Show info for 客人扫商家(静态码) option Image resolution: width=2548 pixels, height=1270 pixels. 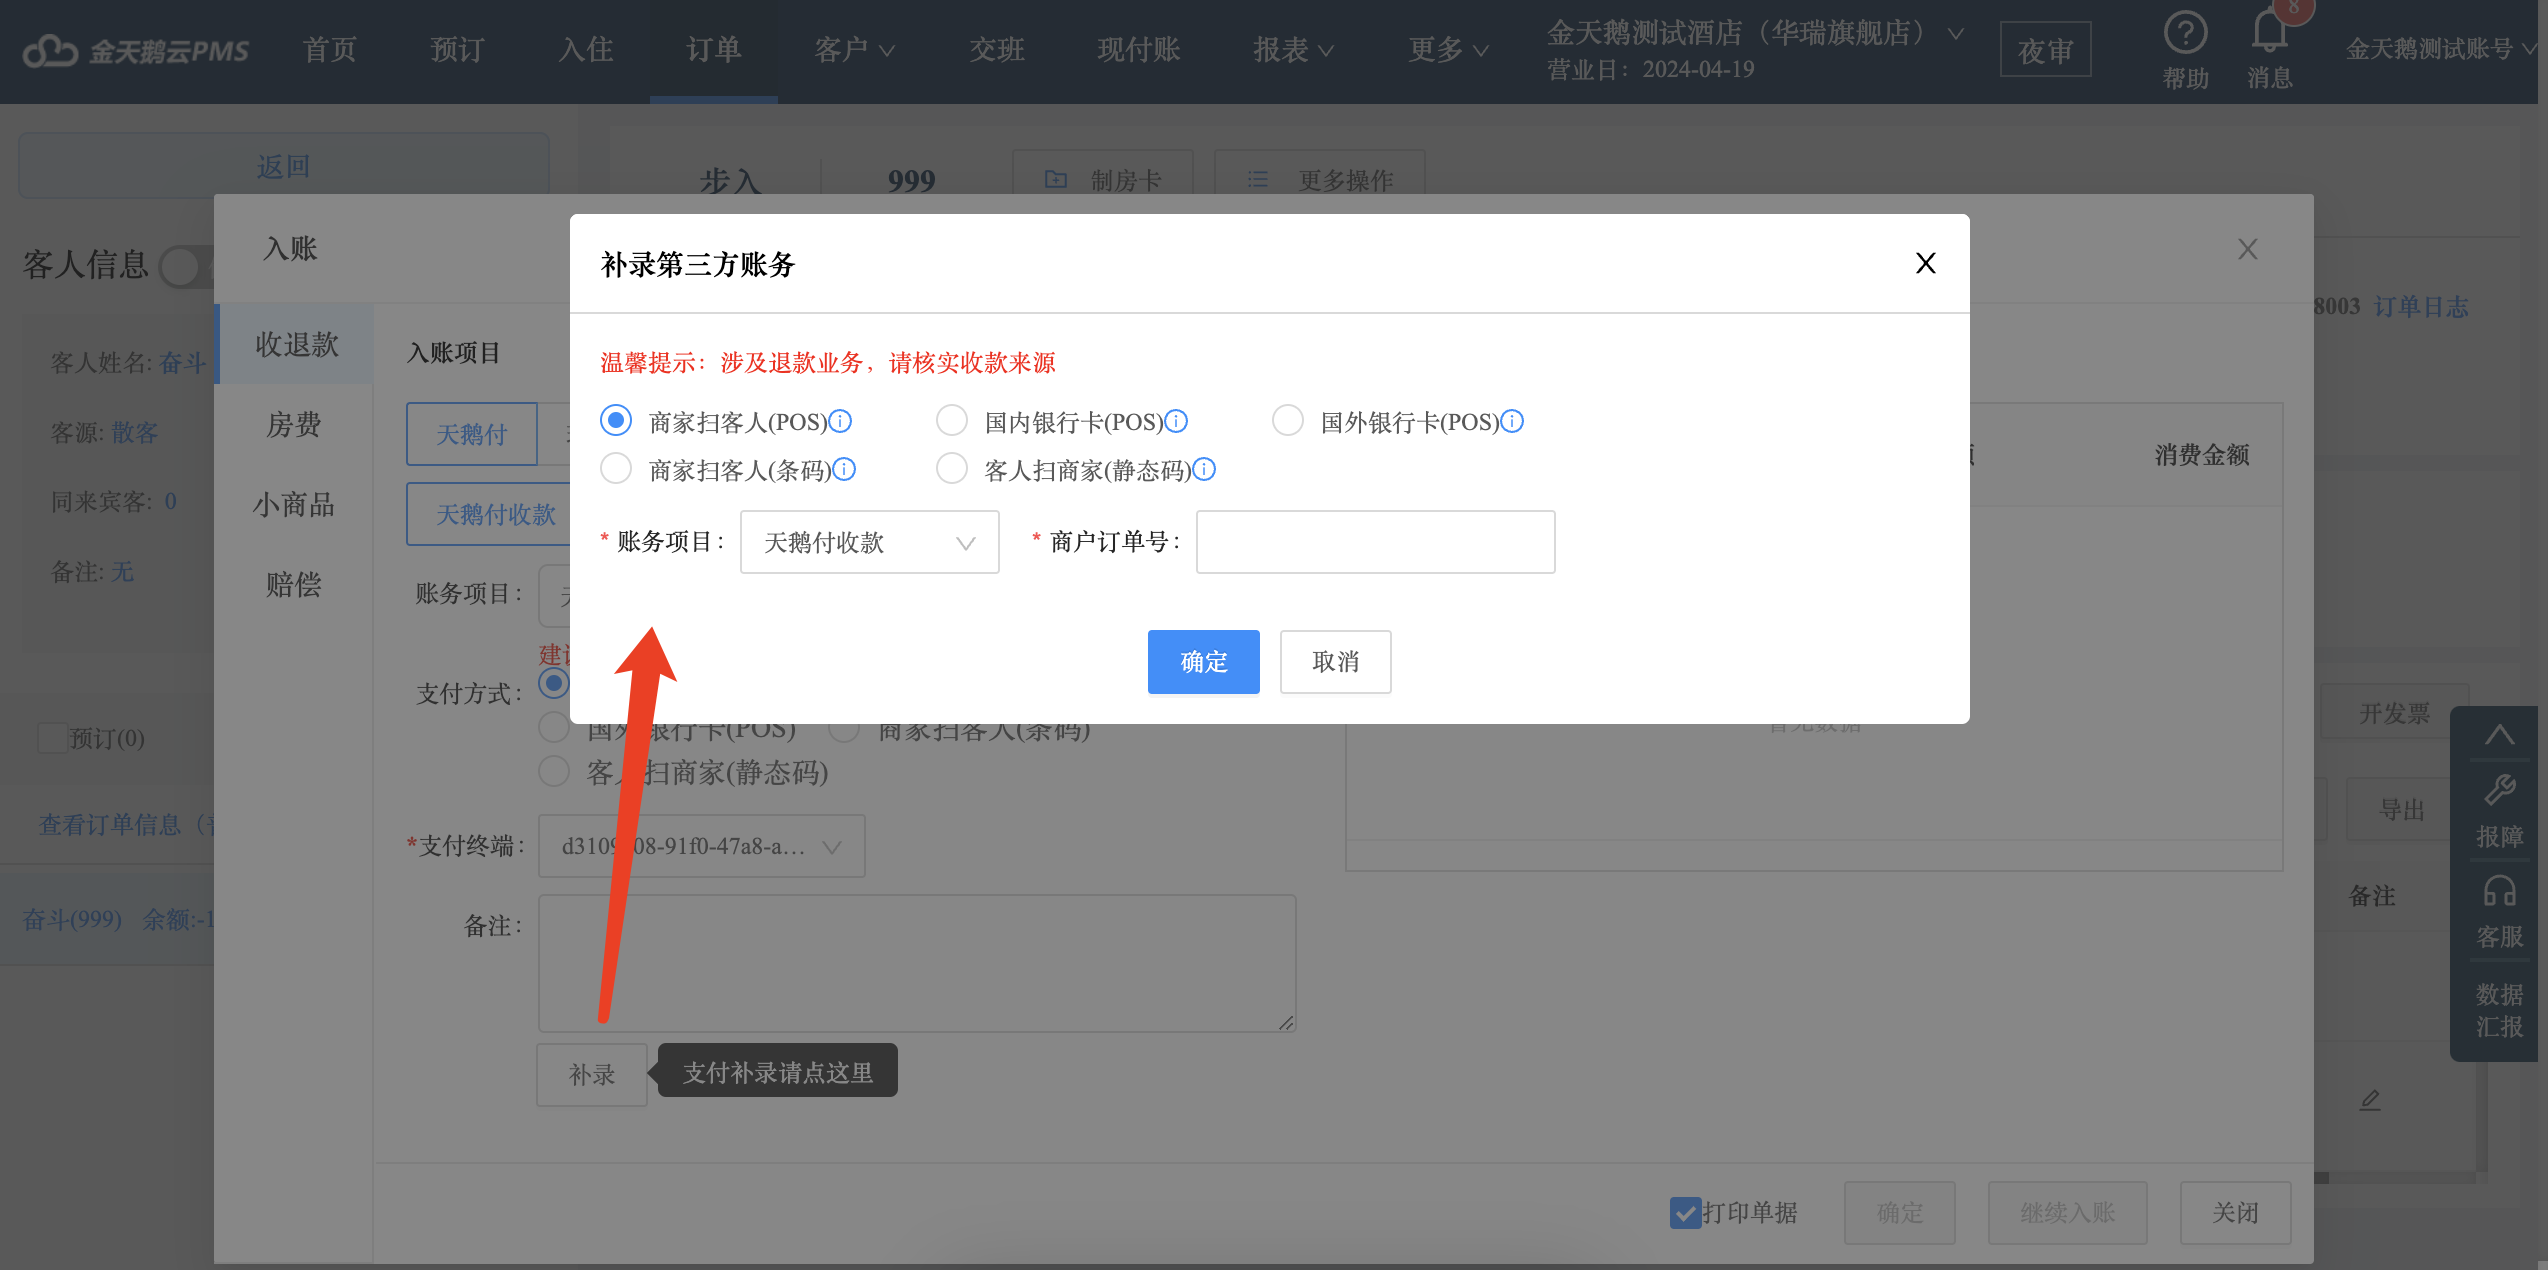1205,469
